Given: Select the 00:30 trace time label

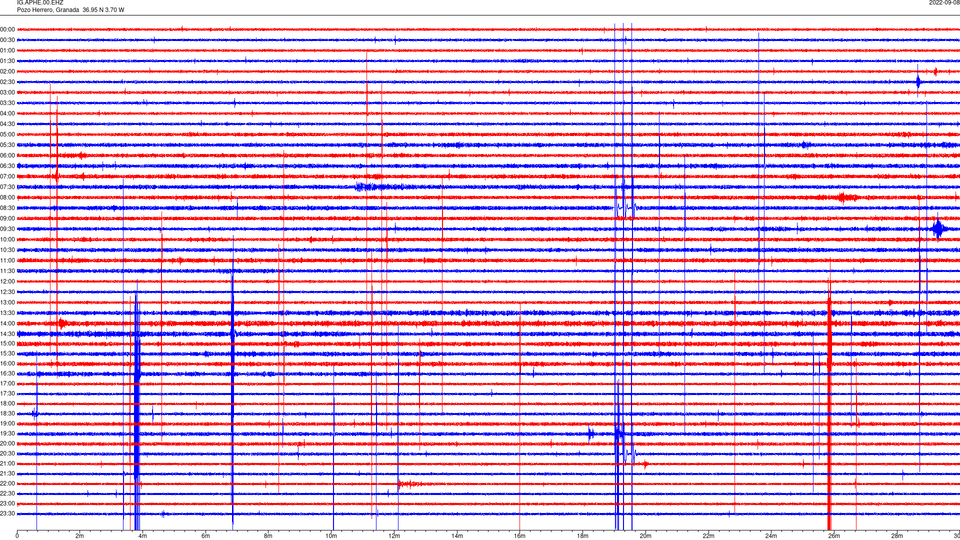Looking at the screenshot, I should 7,40.
